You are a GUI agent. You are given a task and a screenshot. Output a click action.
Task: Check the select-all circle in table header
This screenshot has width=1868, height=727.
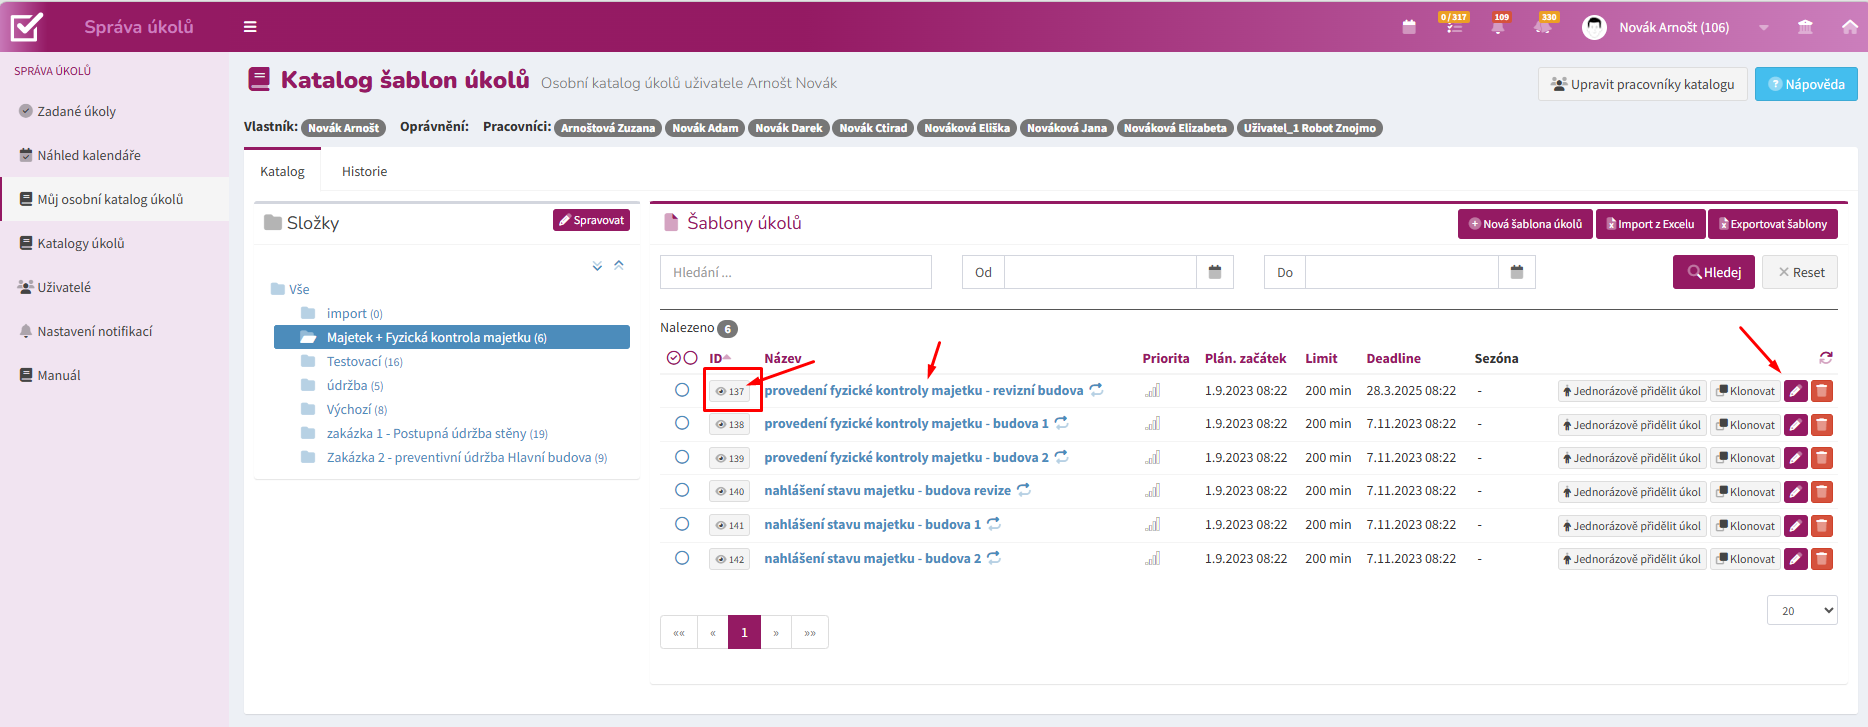click(674, 358)
